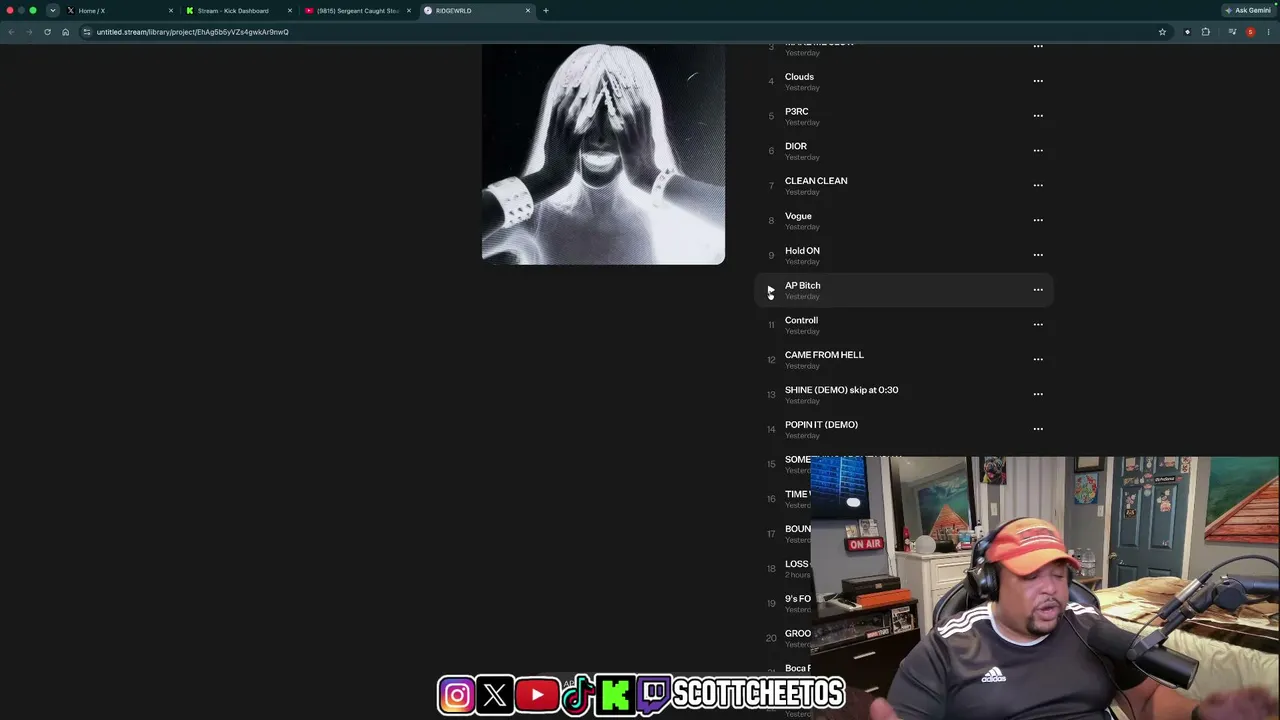Open the Chrome three-dot menu
Viewport: 1280px width, 720px height.
click(x=1268, y=32)
